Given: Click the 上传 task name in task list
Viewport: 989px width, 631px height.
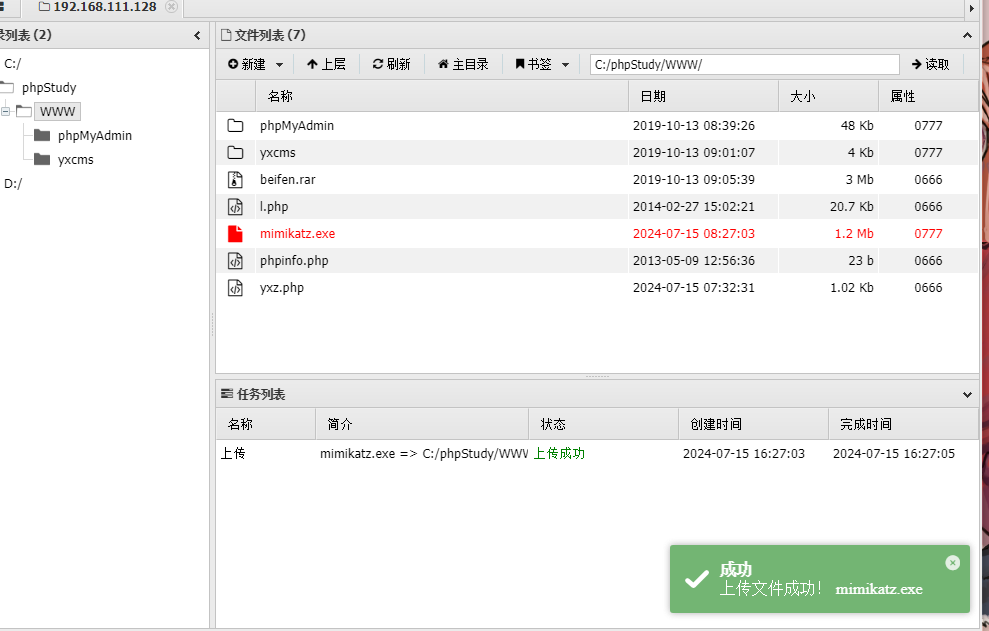Looking at the screenshot, I should (233, 453).
